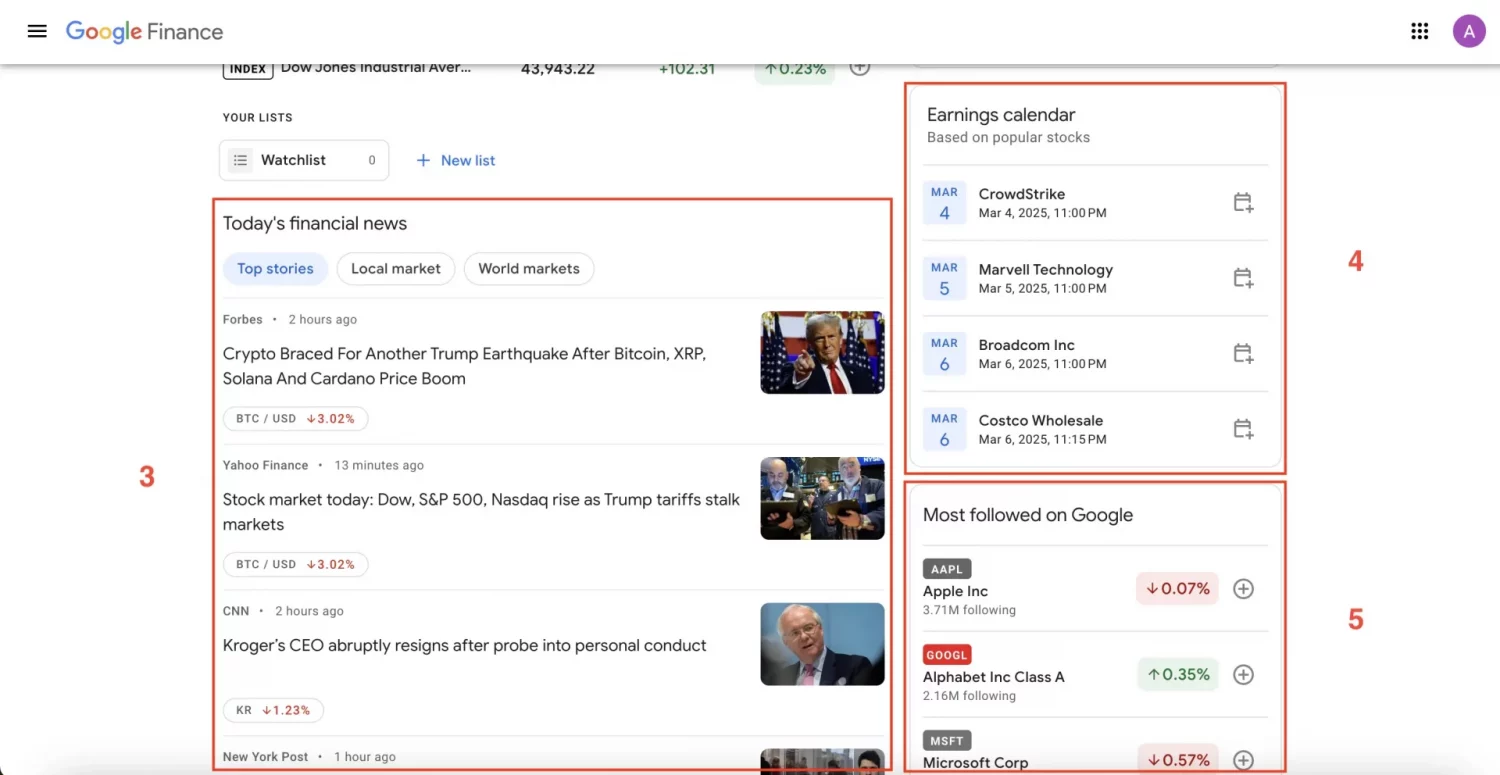The image size is (1500, 775).
Task: Select the Top stories tab
Action: (275, 269)
